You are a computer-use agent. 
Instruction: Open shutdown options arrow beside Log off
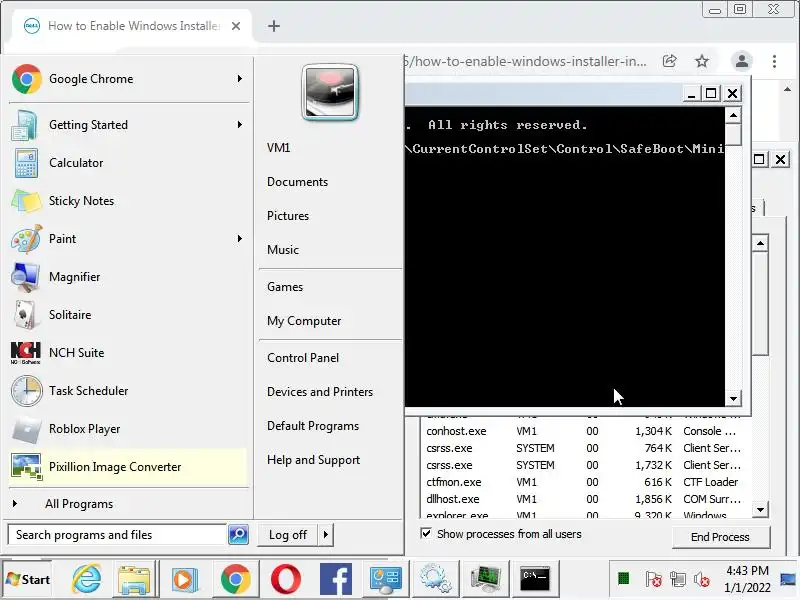coord(326,535)
